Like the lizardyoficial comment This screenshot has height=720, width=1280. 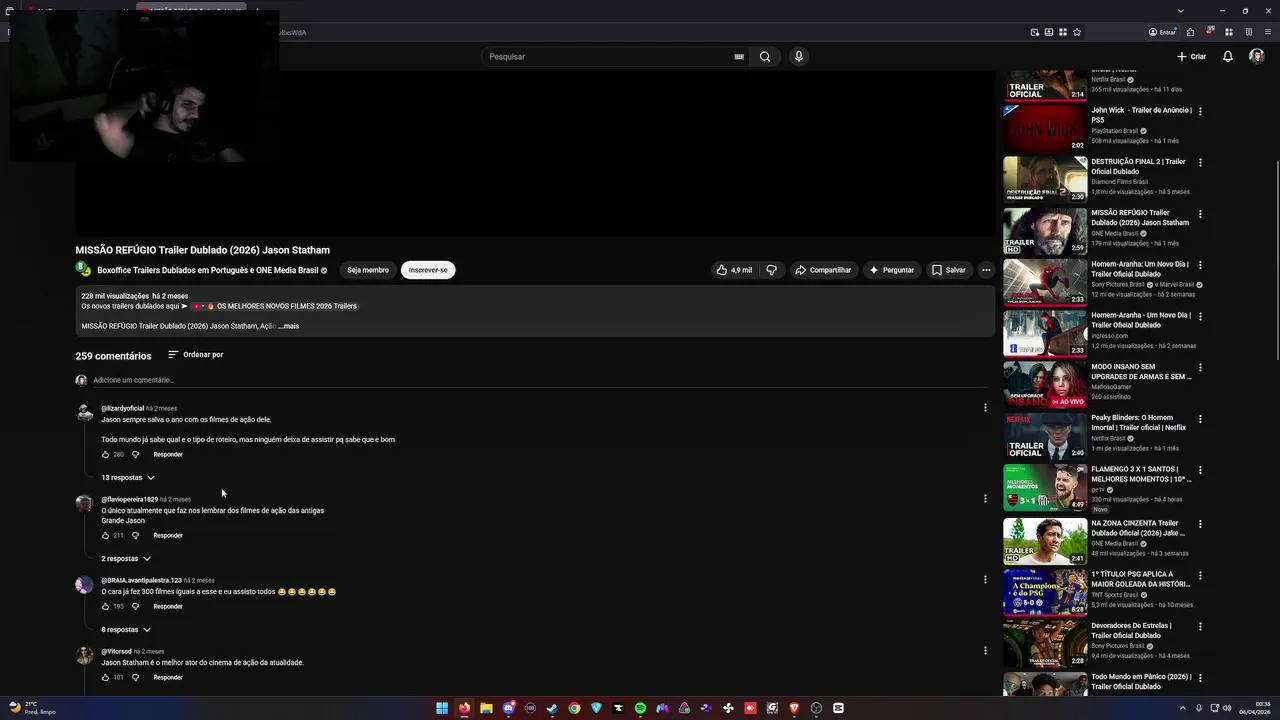pos(105,455)
